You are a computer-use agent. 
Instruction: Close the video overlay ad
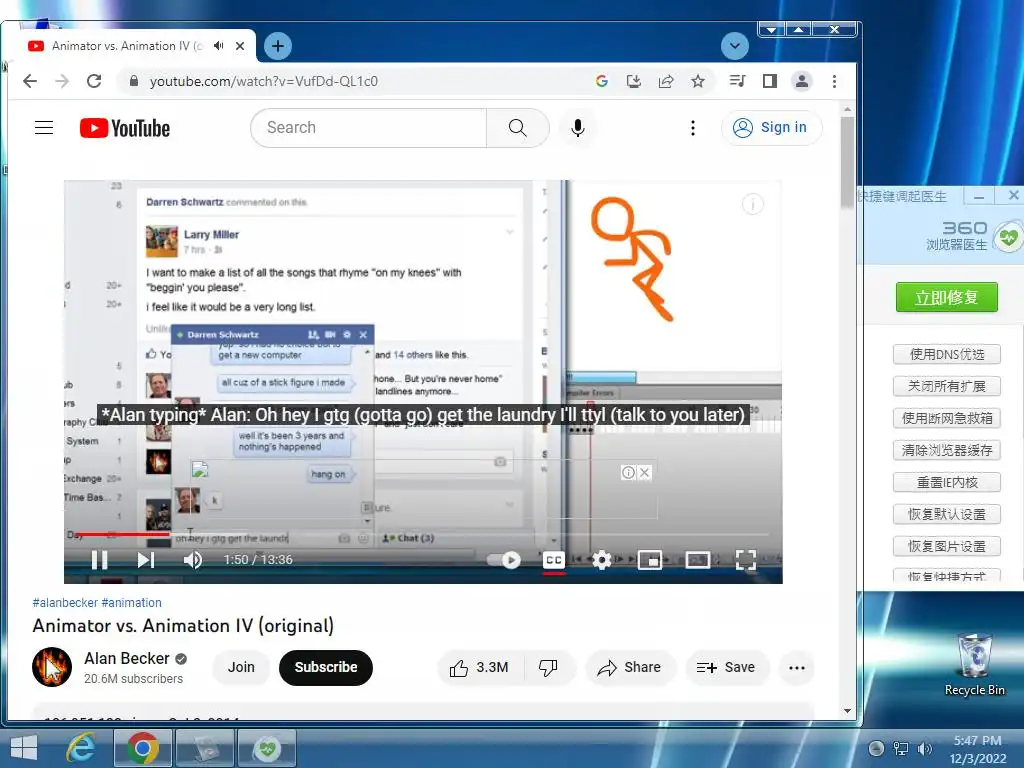644,472
